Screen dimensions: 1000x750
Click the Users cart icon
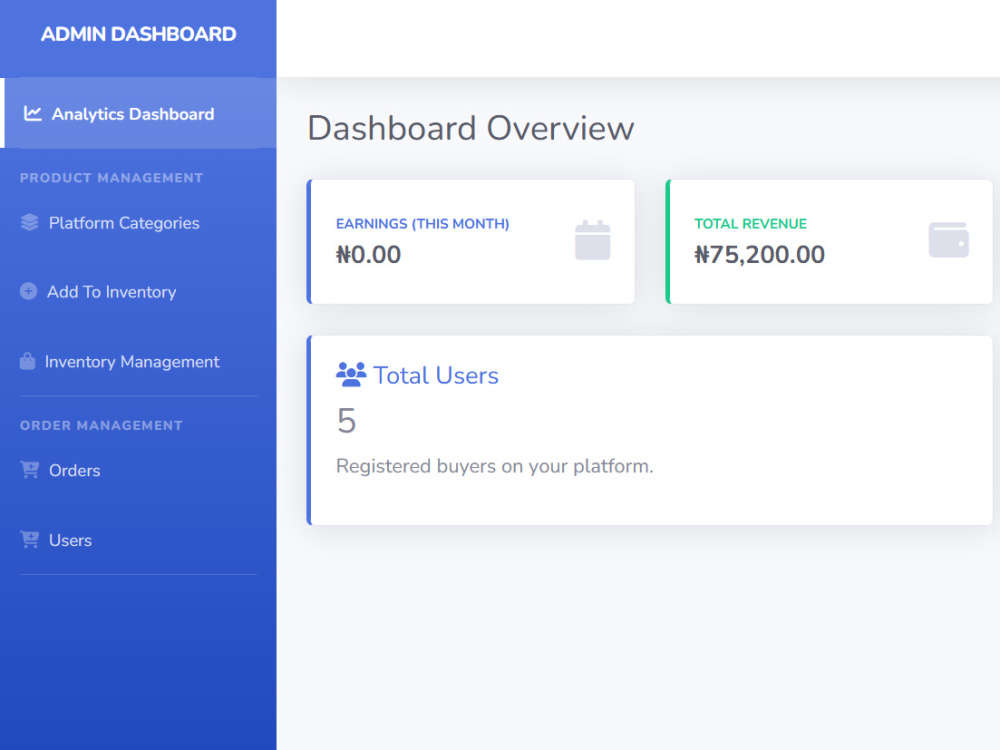coord(29,540)
